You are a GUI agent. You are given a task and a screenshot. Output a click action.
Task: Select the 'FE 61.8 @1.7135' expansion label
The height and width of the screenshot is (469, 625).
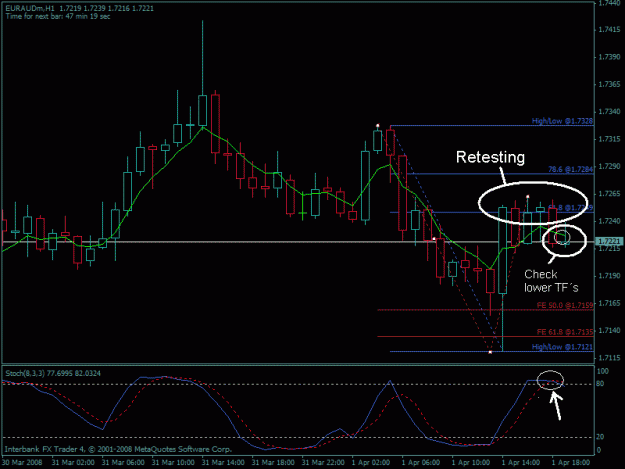pyautogui.click(x=565, y=332)
